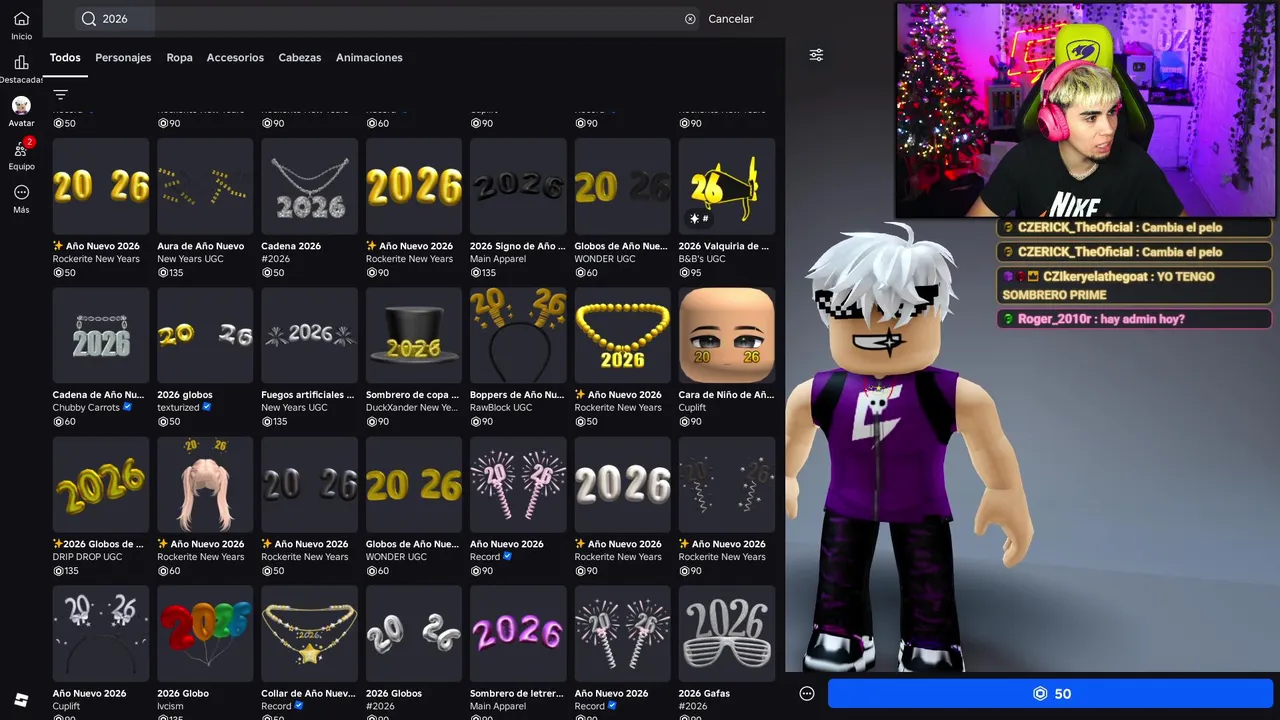Image resolution: width=1280 pixels, height=720 pixels.
Task: Switch to the Animaciones tab
Action: 369,58
